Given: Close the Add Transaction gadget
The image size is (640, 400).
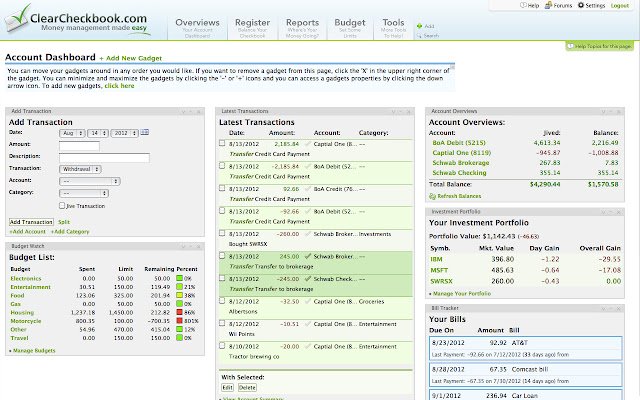Looking at the screenshot, I should 199,111.
